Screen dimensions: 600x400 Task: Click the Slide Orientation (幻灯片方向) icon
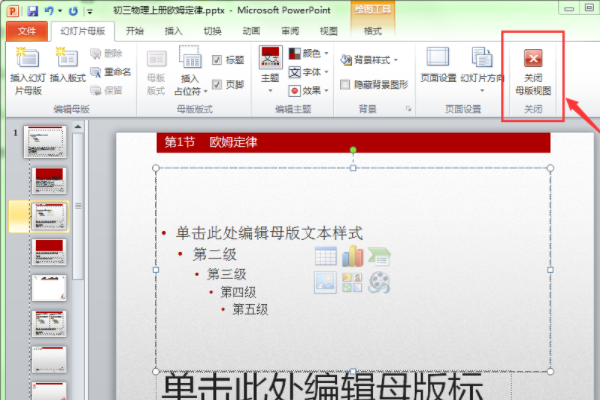(482, 57)
